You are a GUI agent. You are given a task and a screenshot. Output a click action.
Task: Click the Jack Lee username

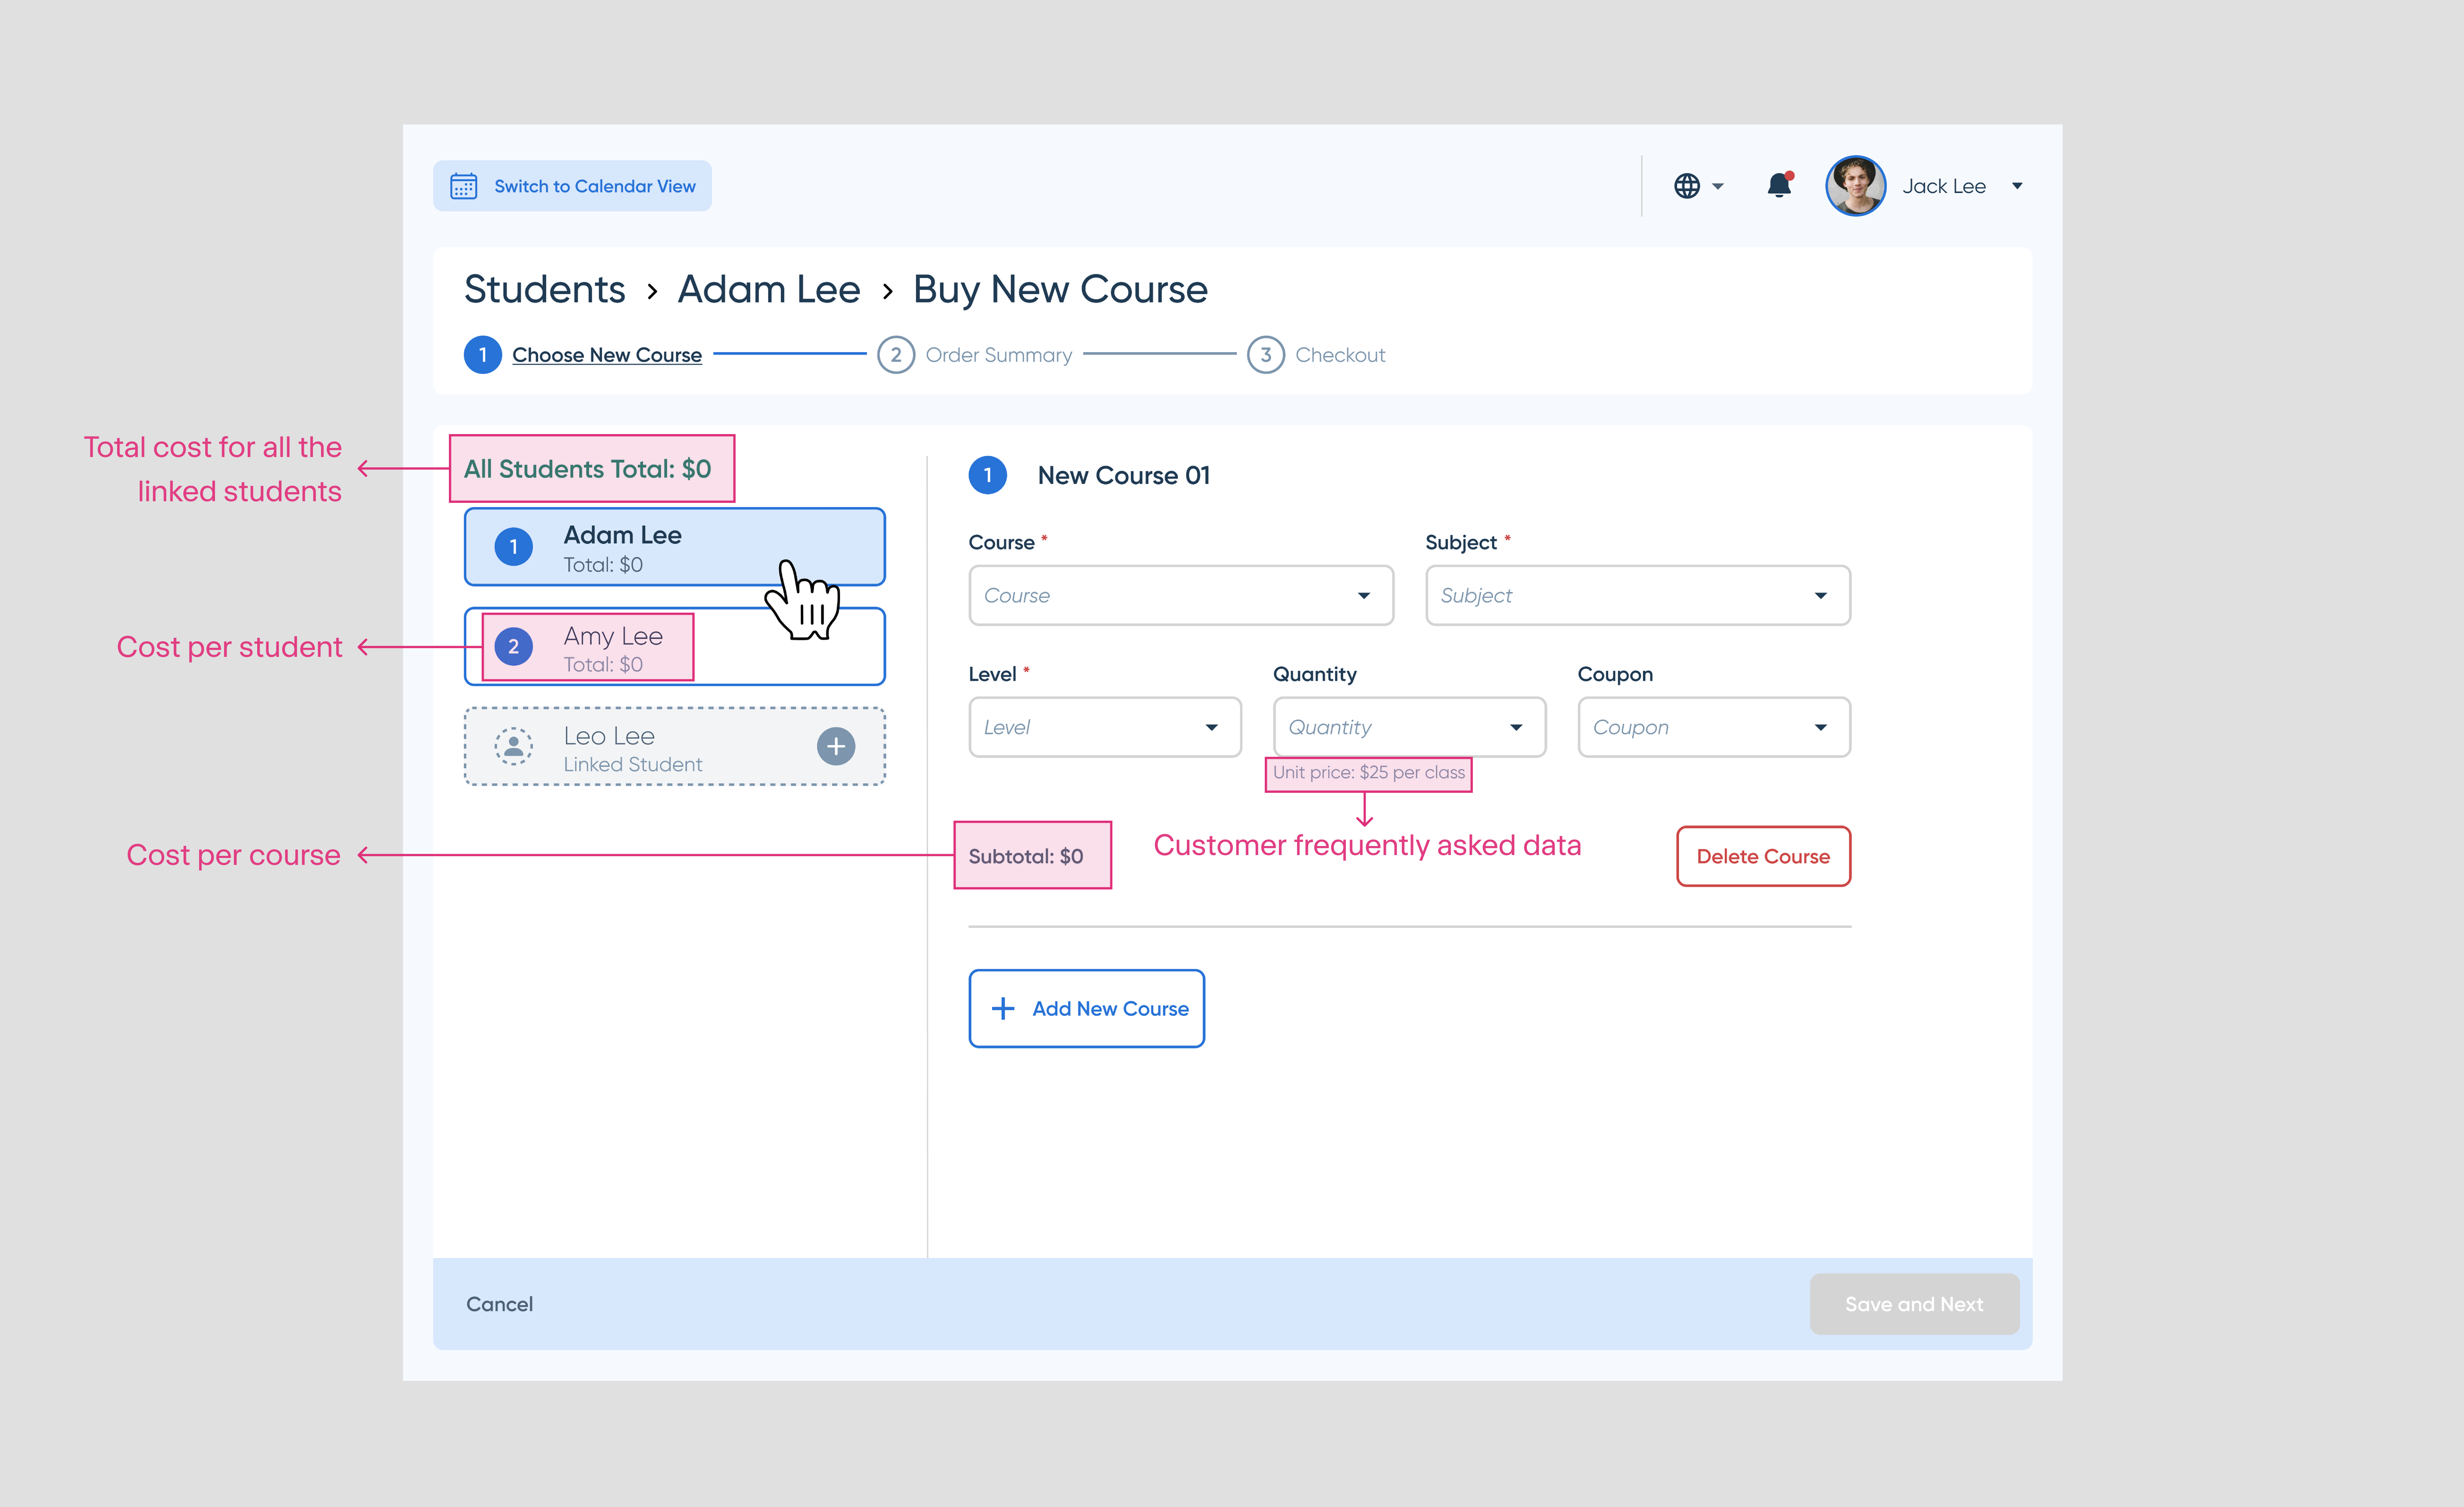pos(1944,186)
